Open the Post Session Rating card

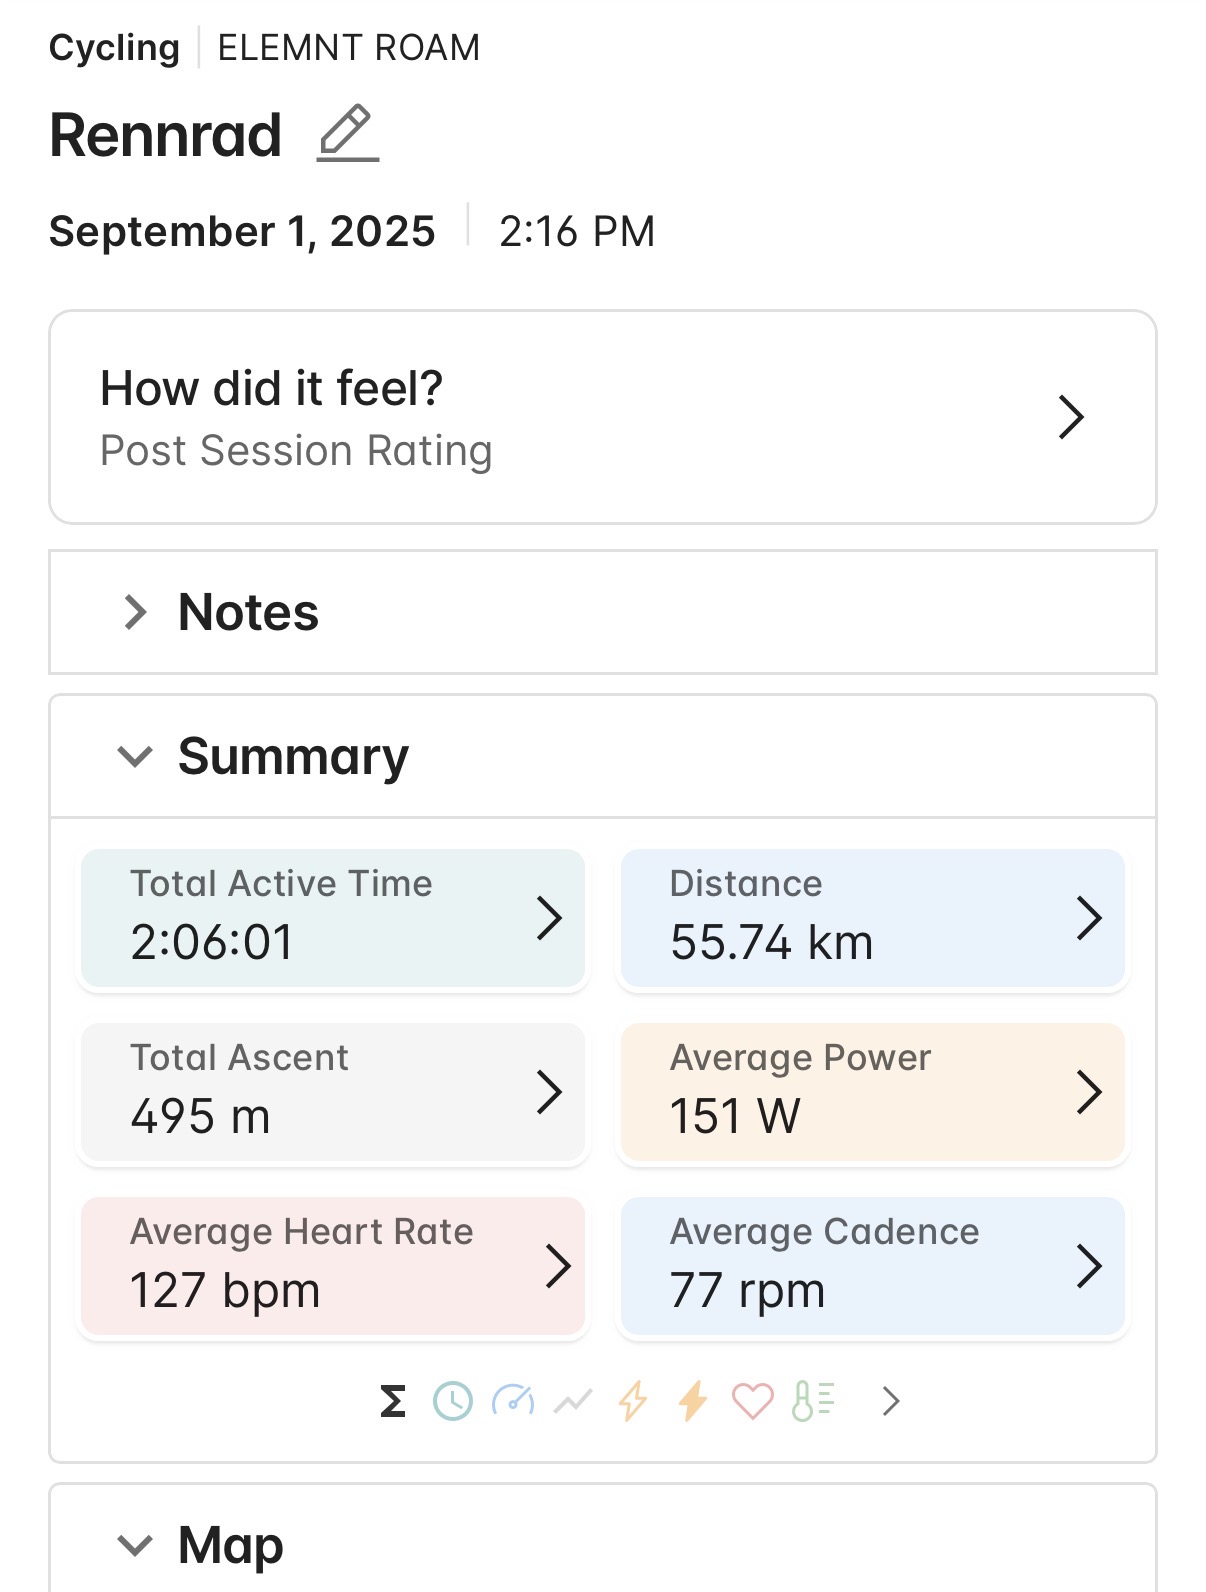[x=602, y=417]
